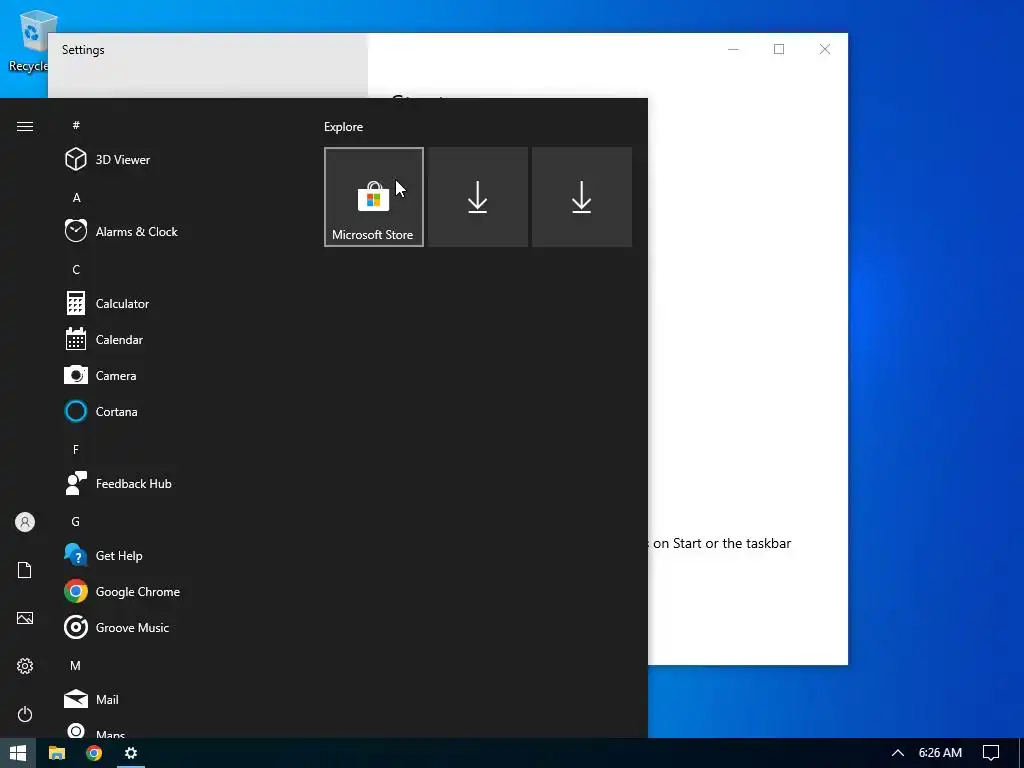Switch to Settings app on taskbar
Screen dimensions: 1024x768
pyautogui.click(x=131, y=753)
